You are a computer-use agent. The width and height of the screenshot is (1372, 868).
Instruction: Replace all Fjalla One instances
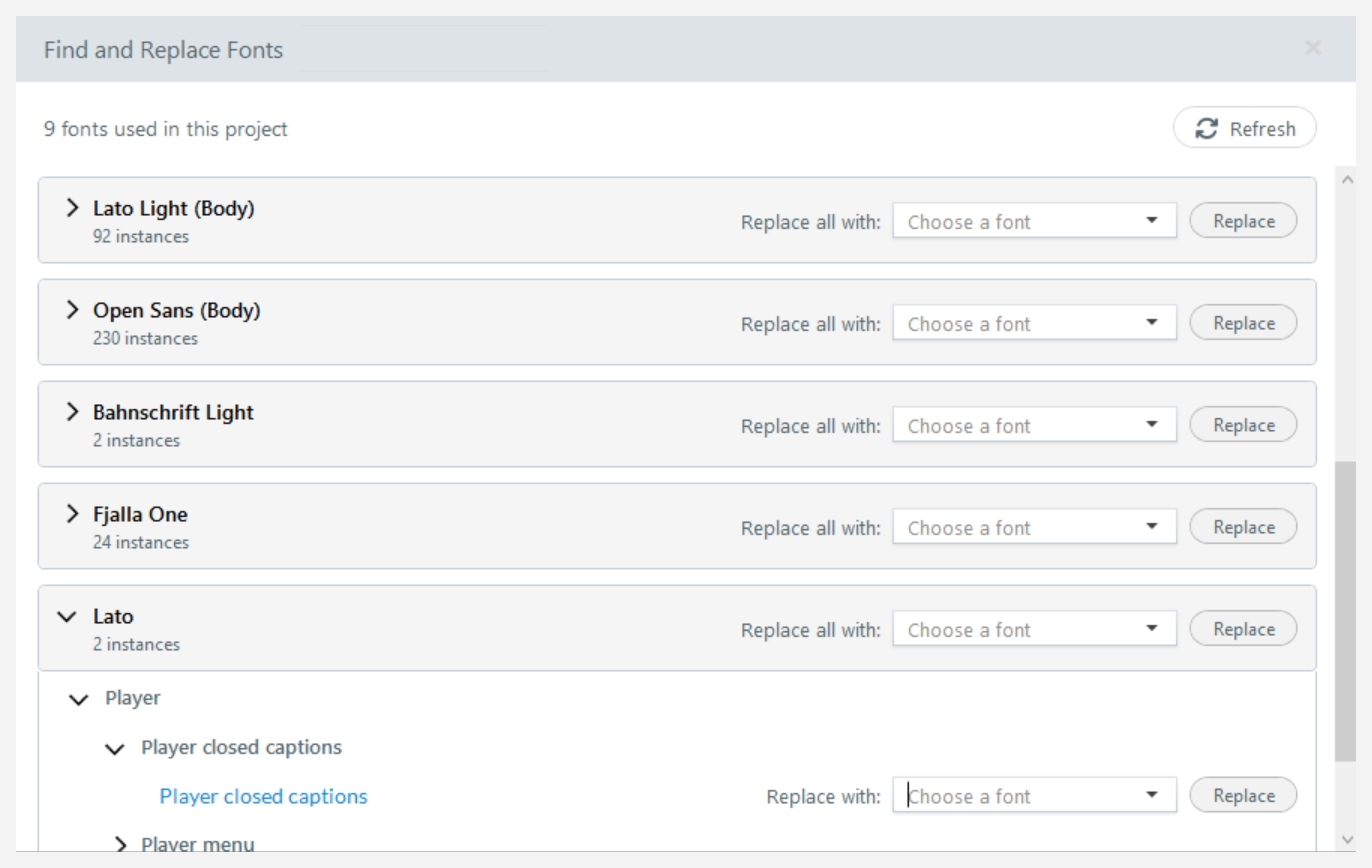click(x=1243, y=527)
